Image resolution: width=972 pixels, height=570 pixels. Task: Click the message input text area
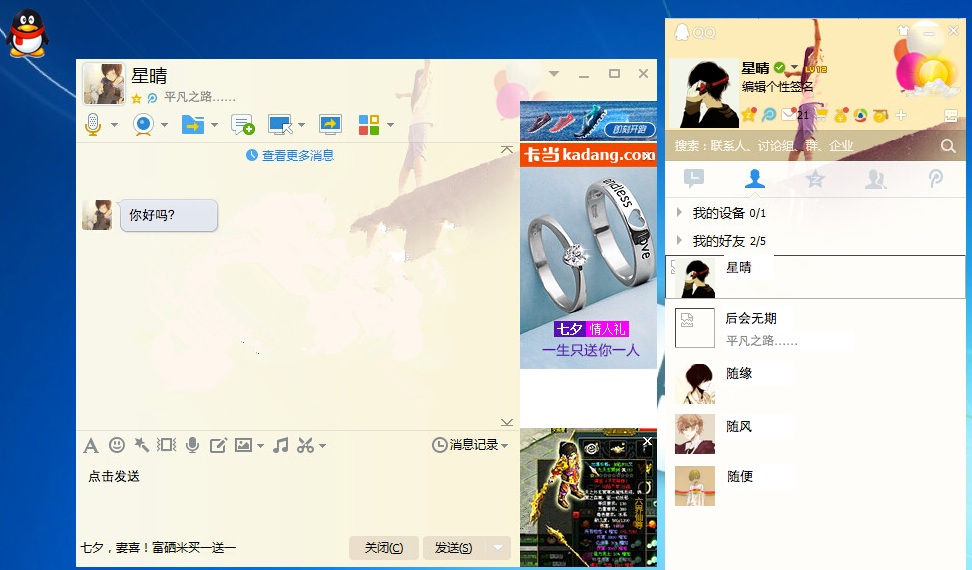pyautogui.click(x=298, y=496)
